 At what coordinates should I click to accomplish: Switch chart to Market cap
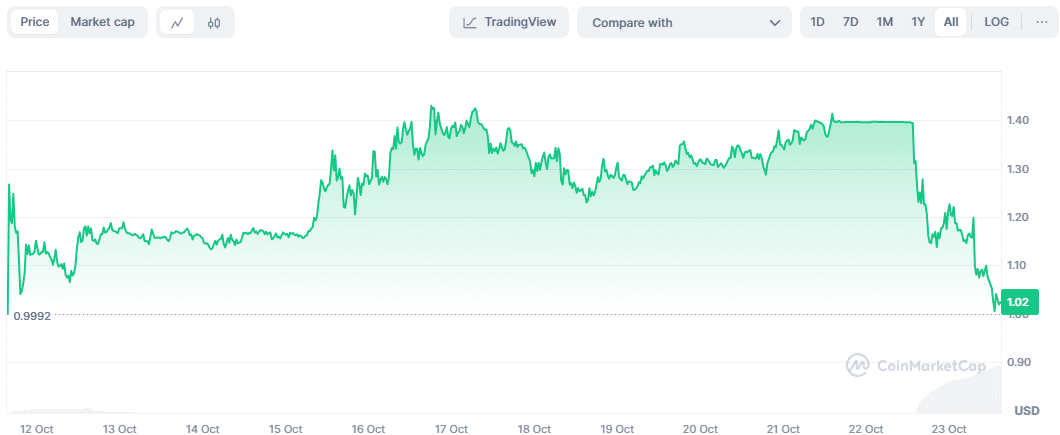(102, 22)
